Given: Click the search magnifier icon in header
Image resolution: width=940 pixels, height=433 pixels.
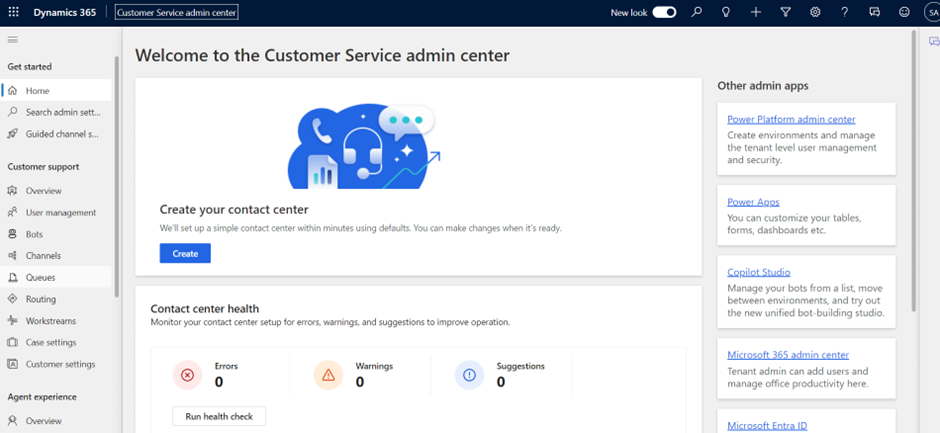Looking at the screenshot, I should (697, 12).
